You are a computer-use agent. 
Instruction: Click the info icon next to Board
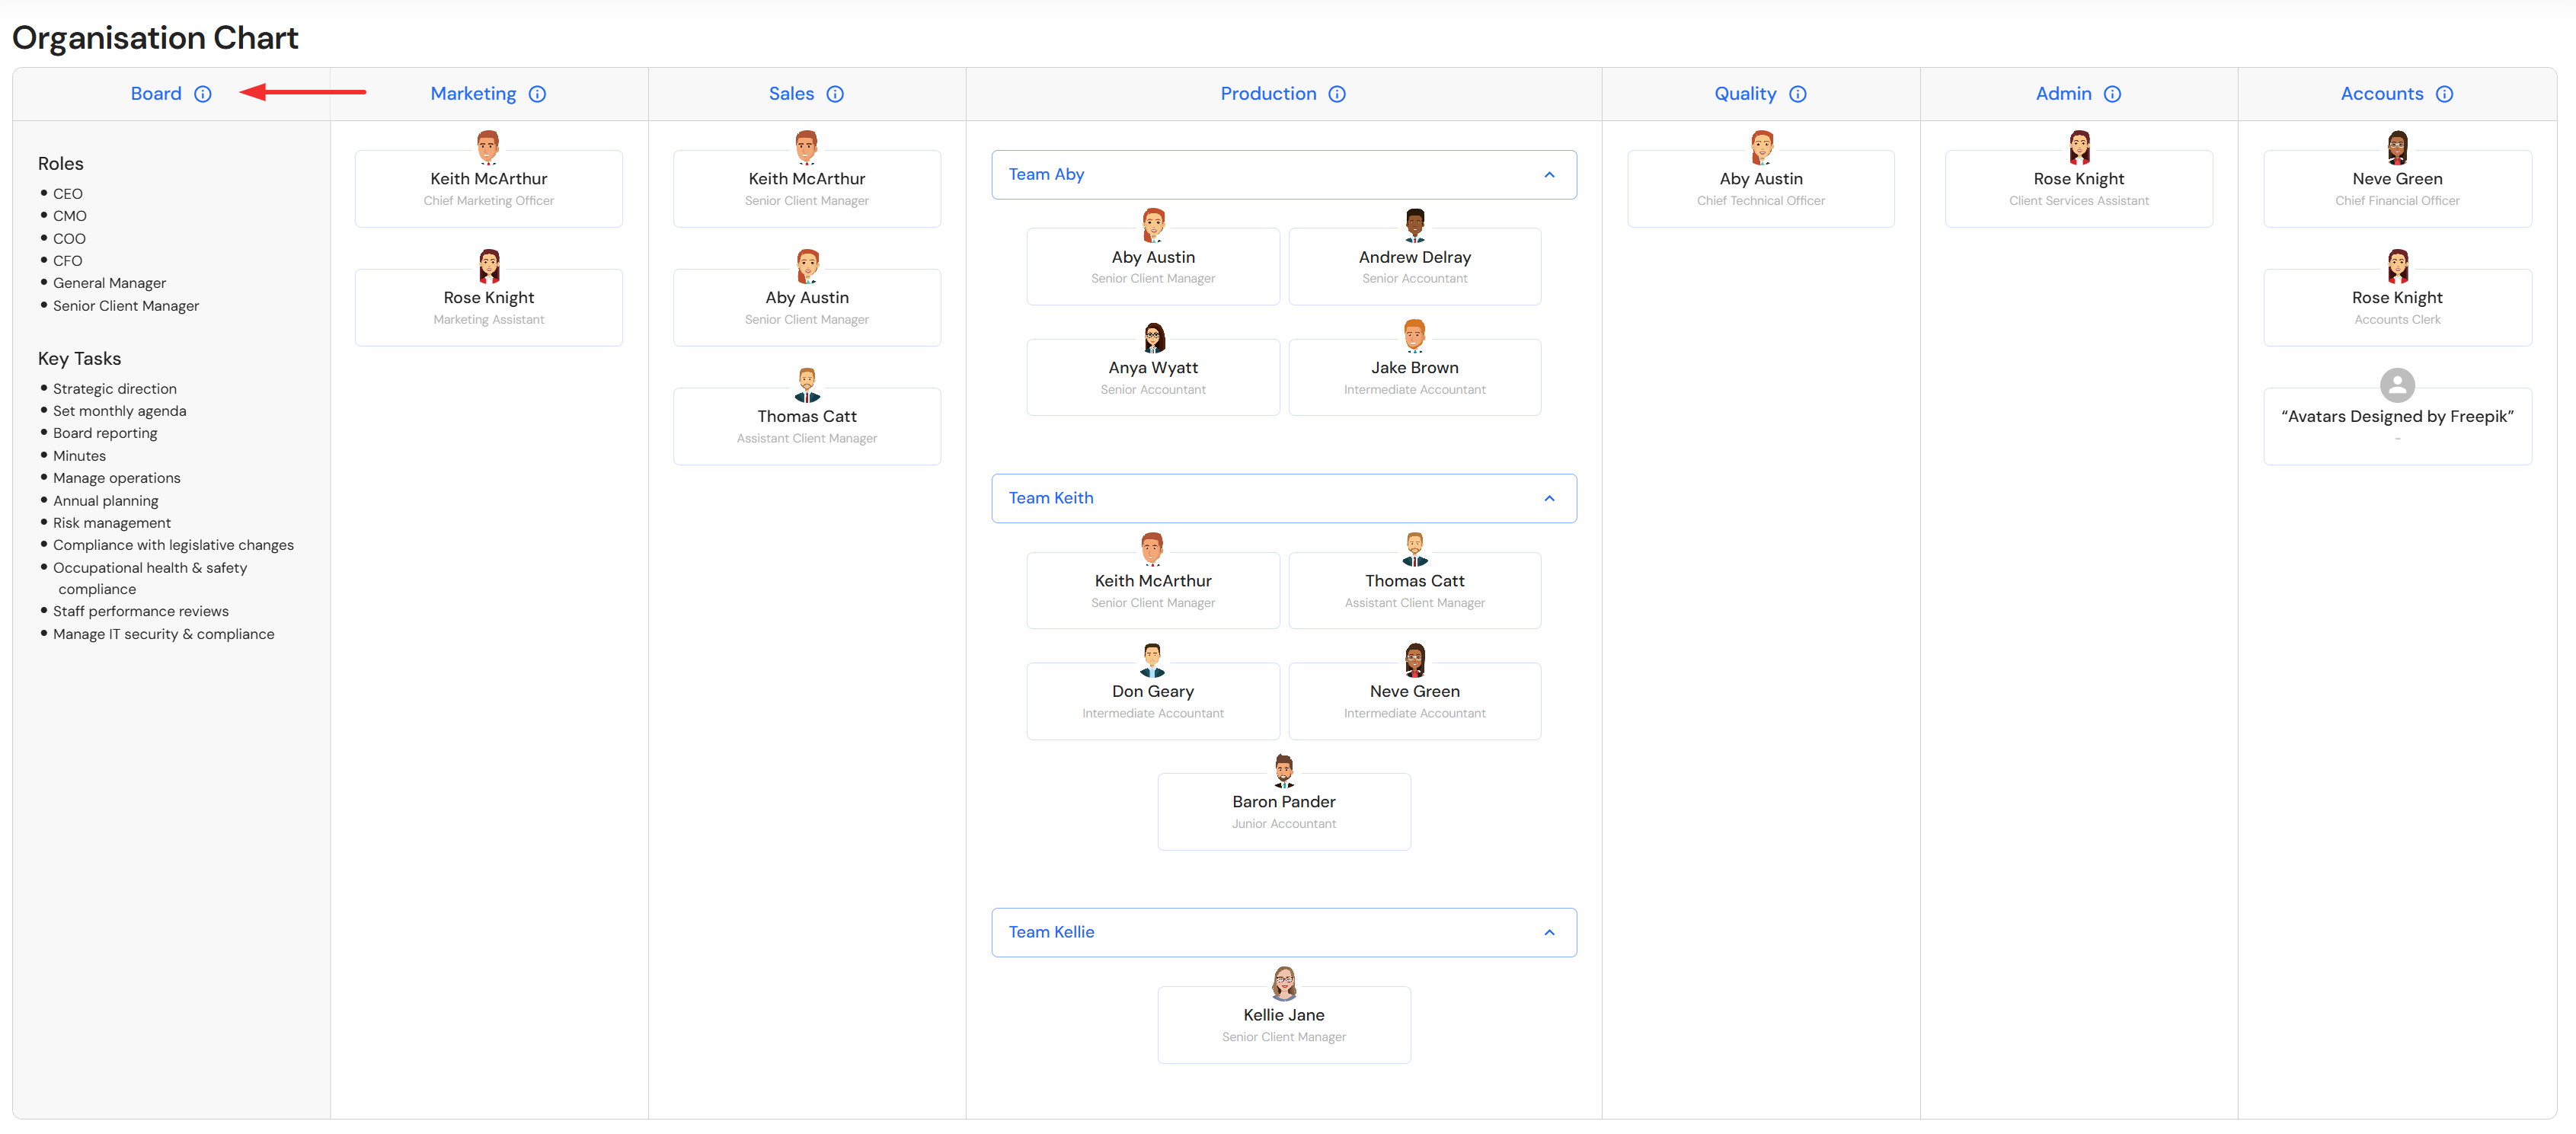[x=203, y=94]
